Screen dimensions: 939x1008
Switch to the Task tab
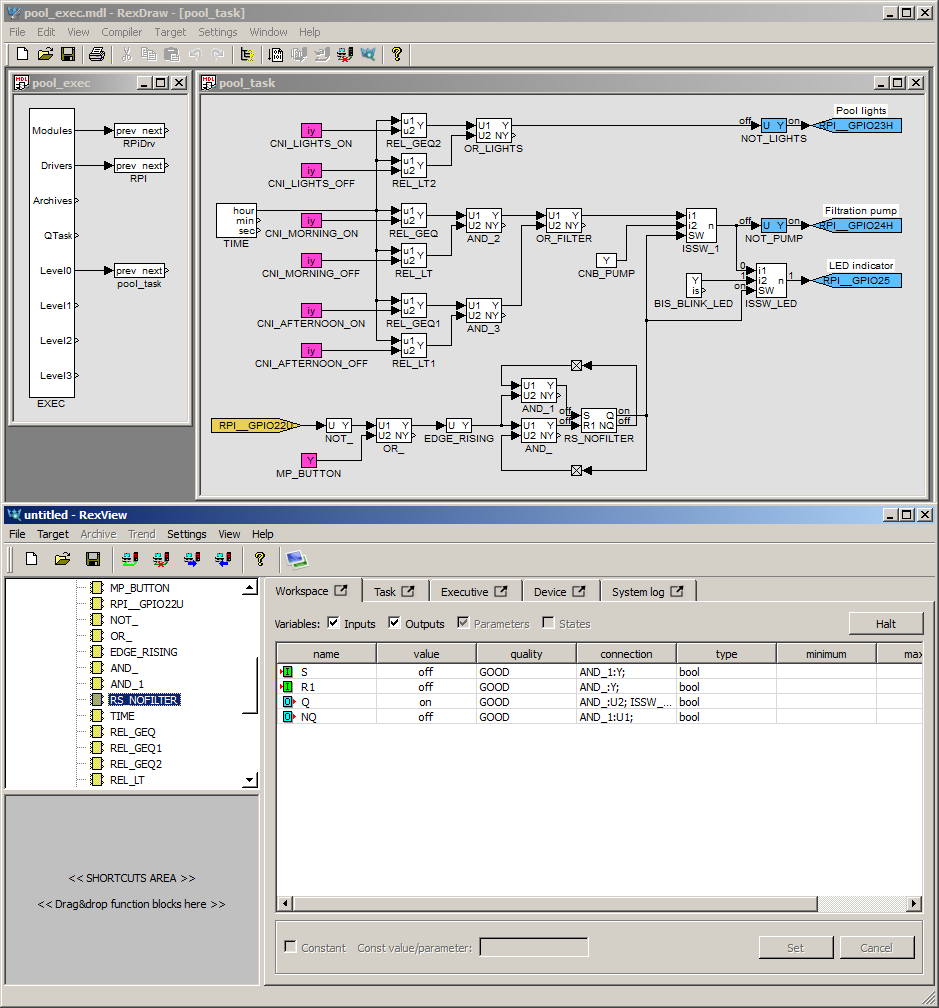pos(394,591)
